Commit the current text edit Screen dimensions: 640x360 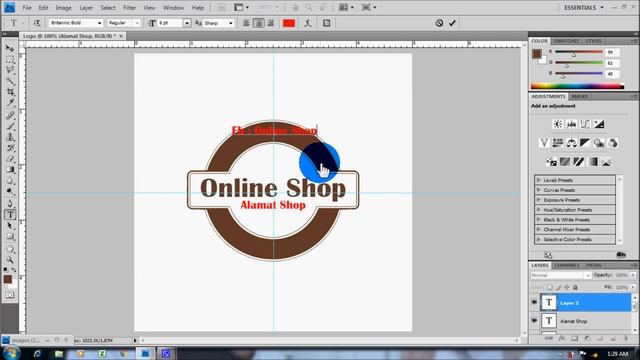452,23
